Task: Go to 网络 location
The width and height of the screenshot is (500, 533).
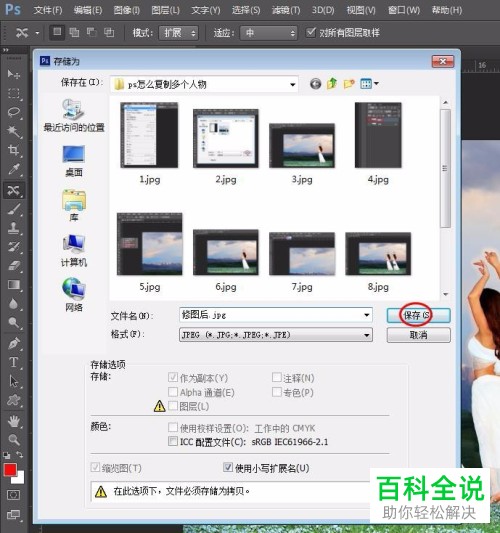Action: 74,295
